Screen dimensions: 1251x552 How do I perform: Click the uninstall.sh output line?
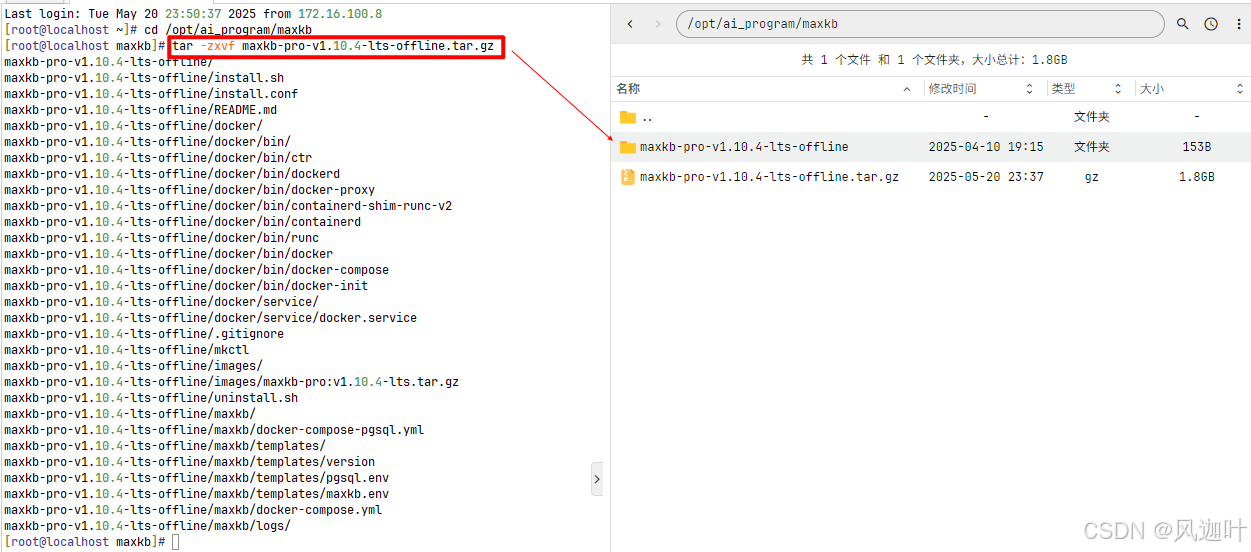151,398
